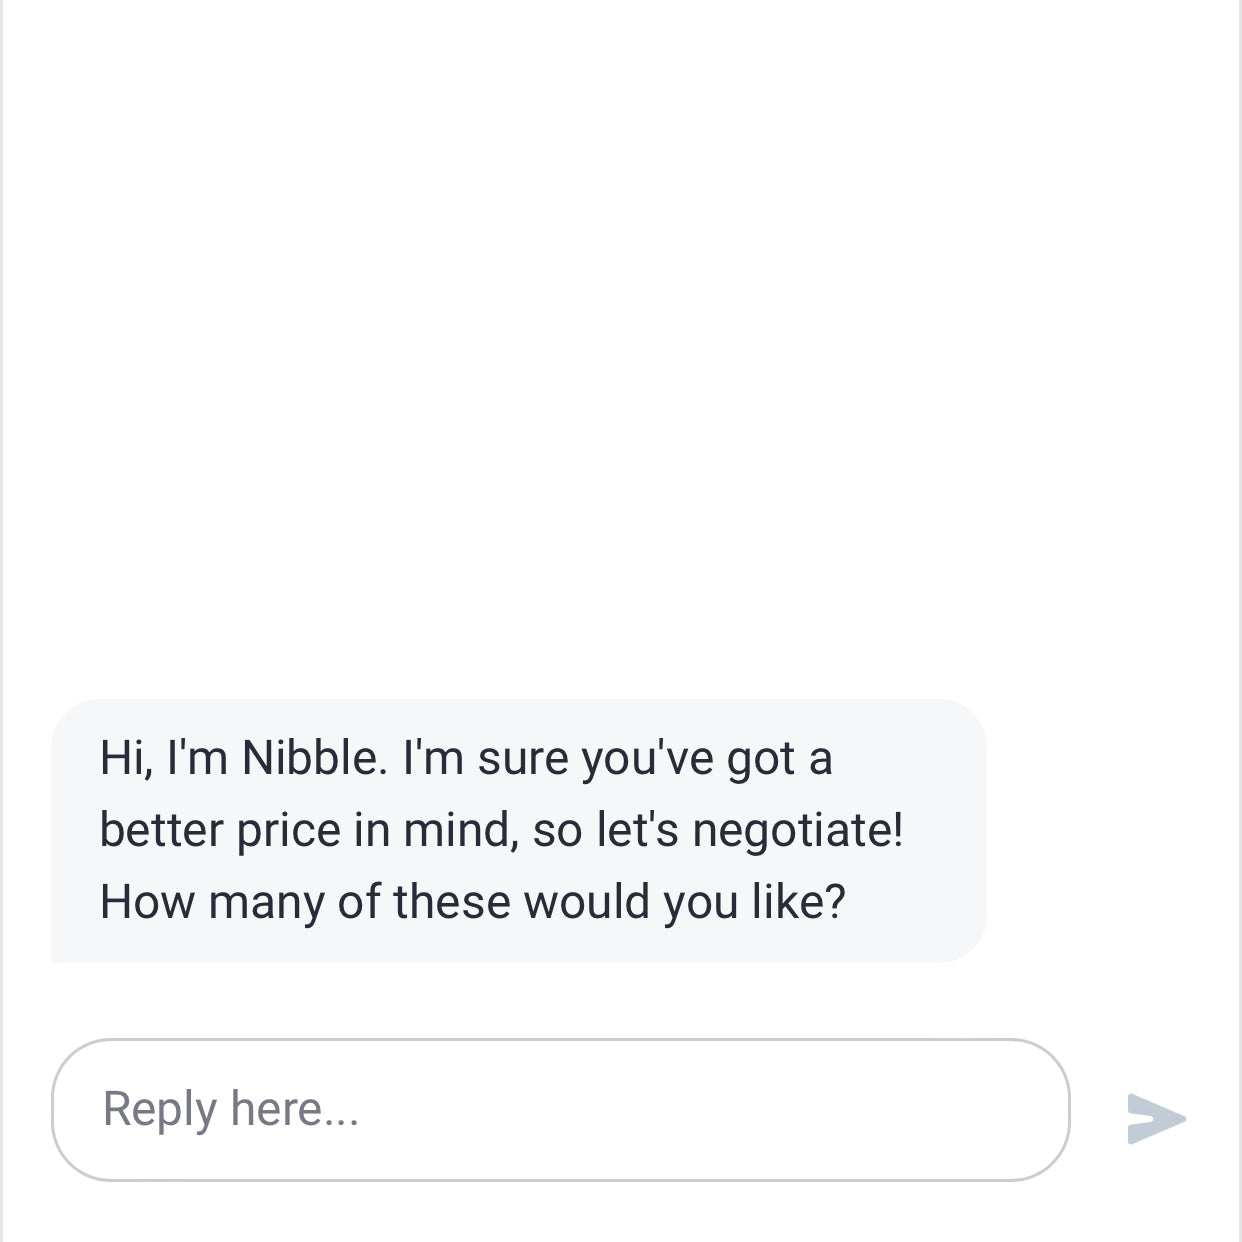The height and width of the screenshot is (1242, 1242).
Task: Focus the "Reply here..." input field
Action: point(560,1110)
